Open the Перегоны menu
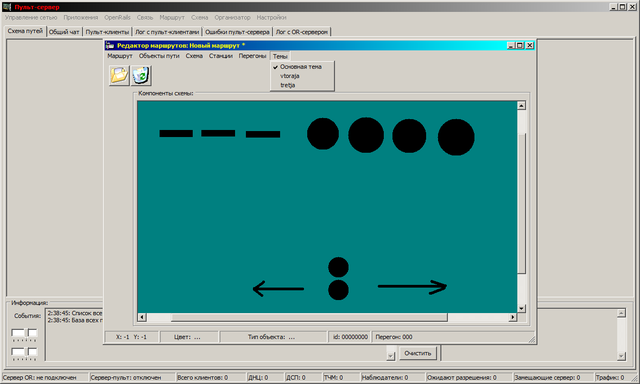The height and width of the screenshot is (384, 640). 252,56
